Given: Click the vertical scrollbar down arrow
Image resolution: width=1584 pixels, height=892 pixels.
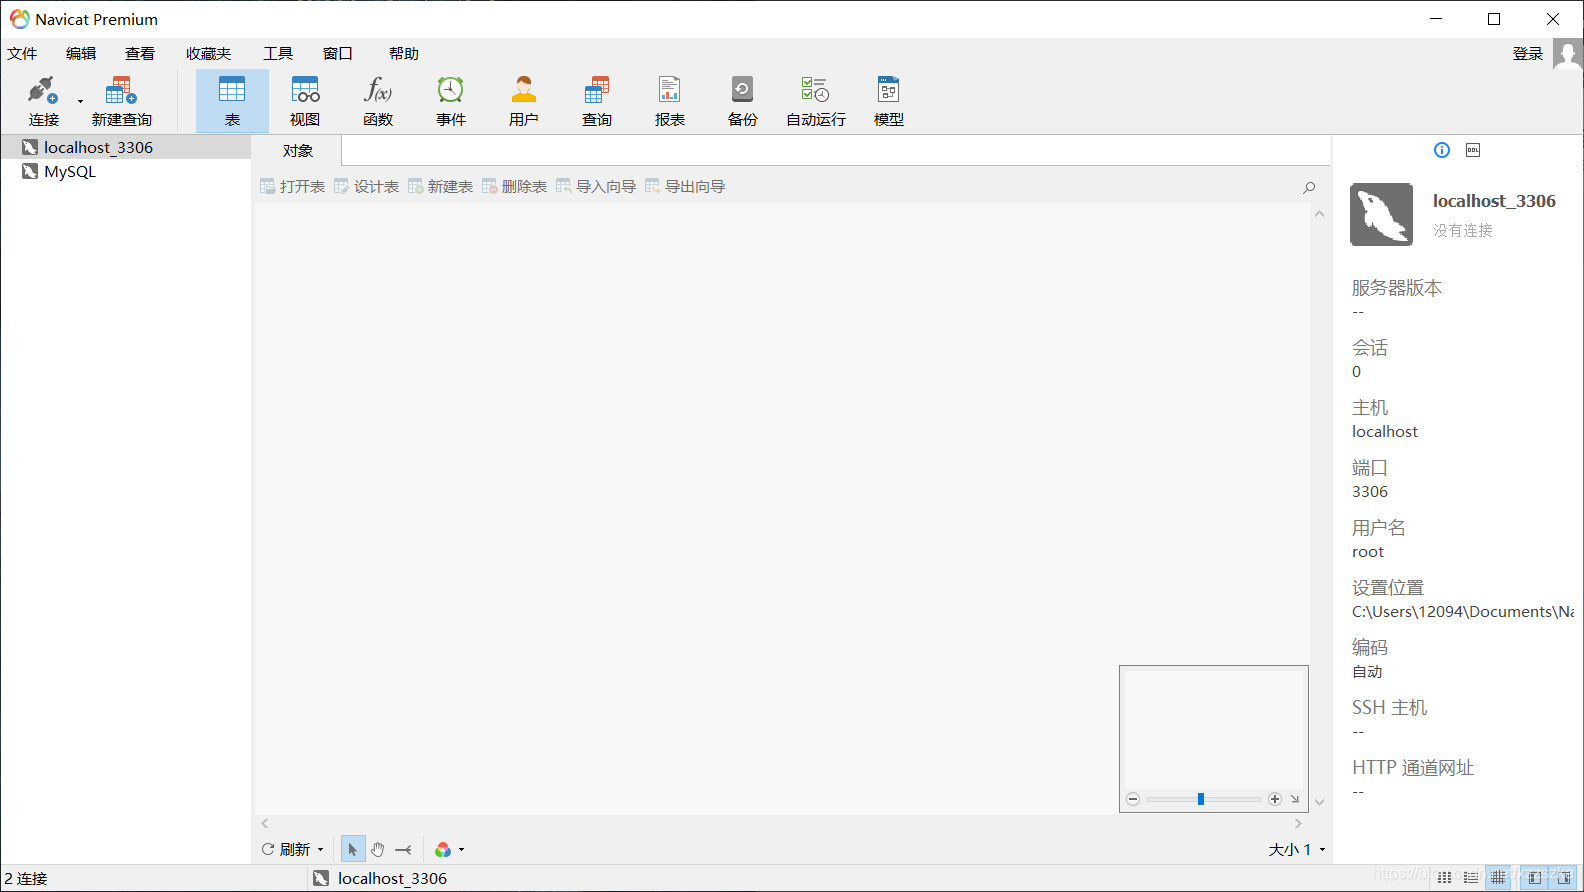Looking at the screenshot, I should (1320, 802).
